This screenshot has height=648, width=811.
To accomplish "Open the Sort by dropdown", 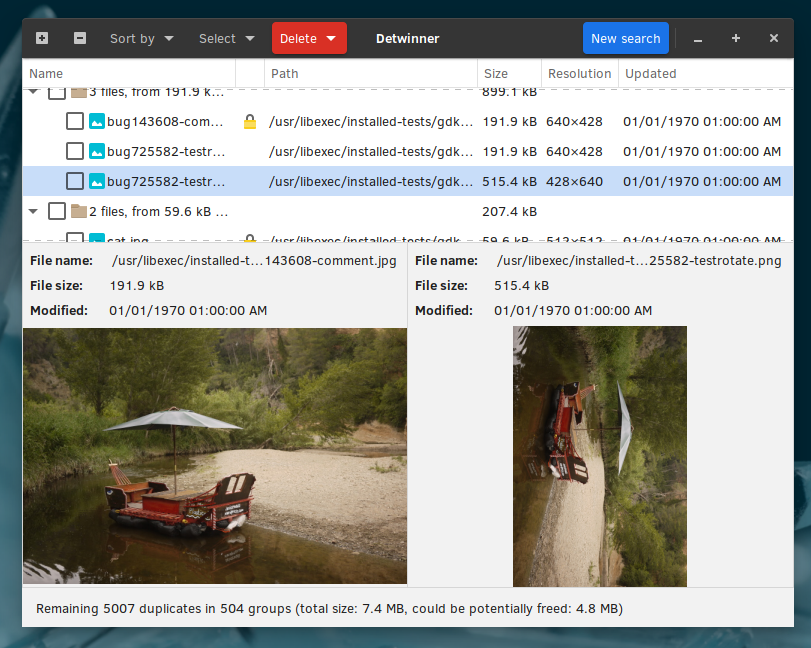I will click(x=141, y=38).
